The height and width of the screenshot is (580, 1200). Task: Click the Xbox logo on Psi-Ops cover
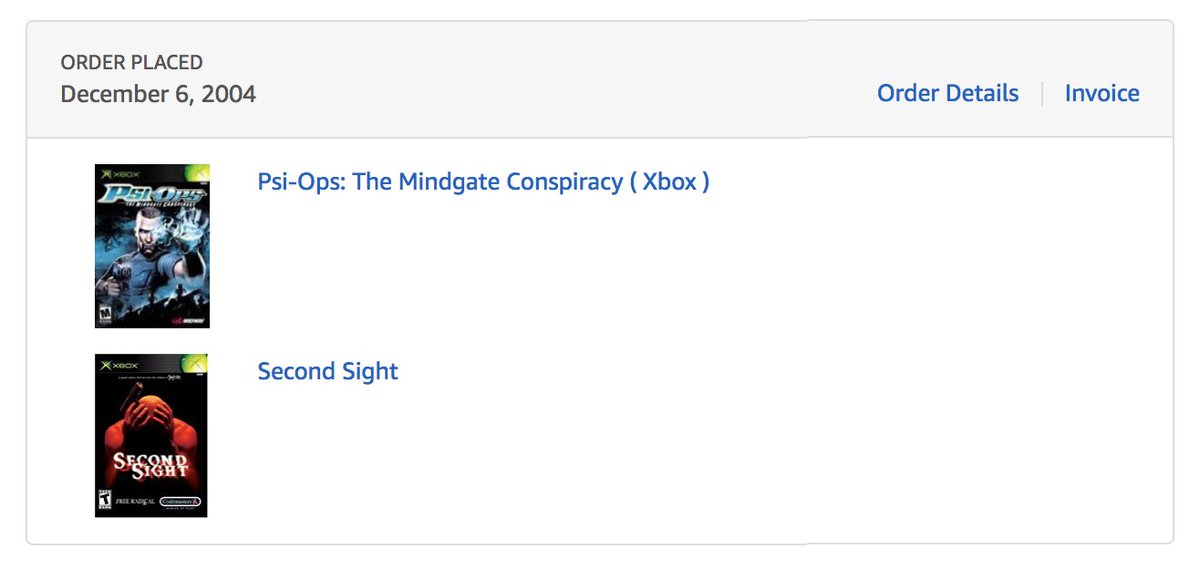120,173
